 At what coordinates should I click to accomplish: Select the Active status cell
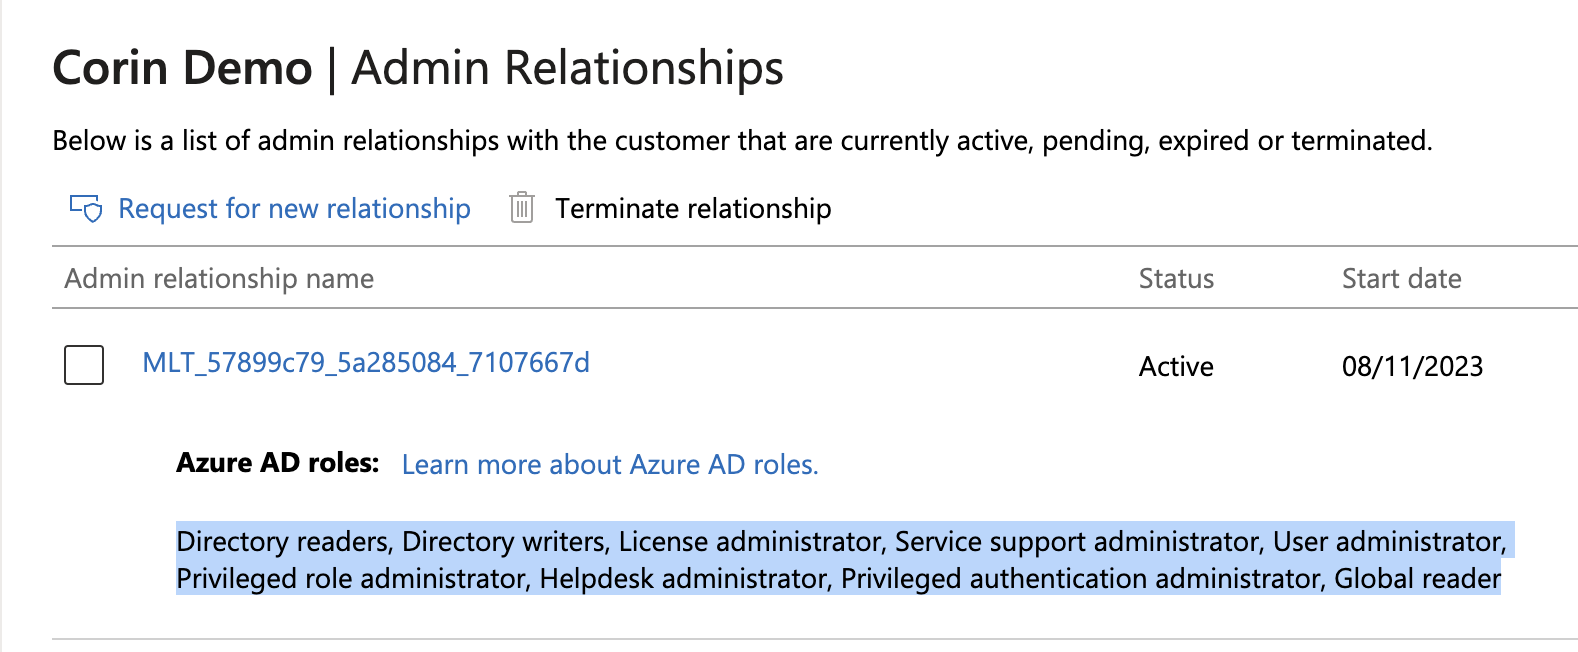coord(1176,366)
